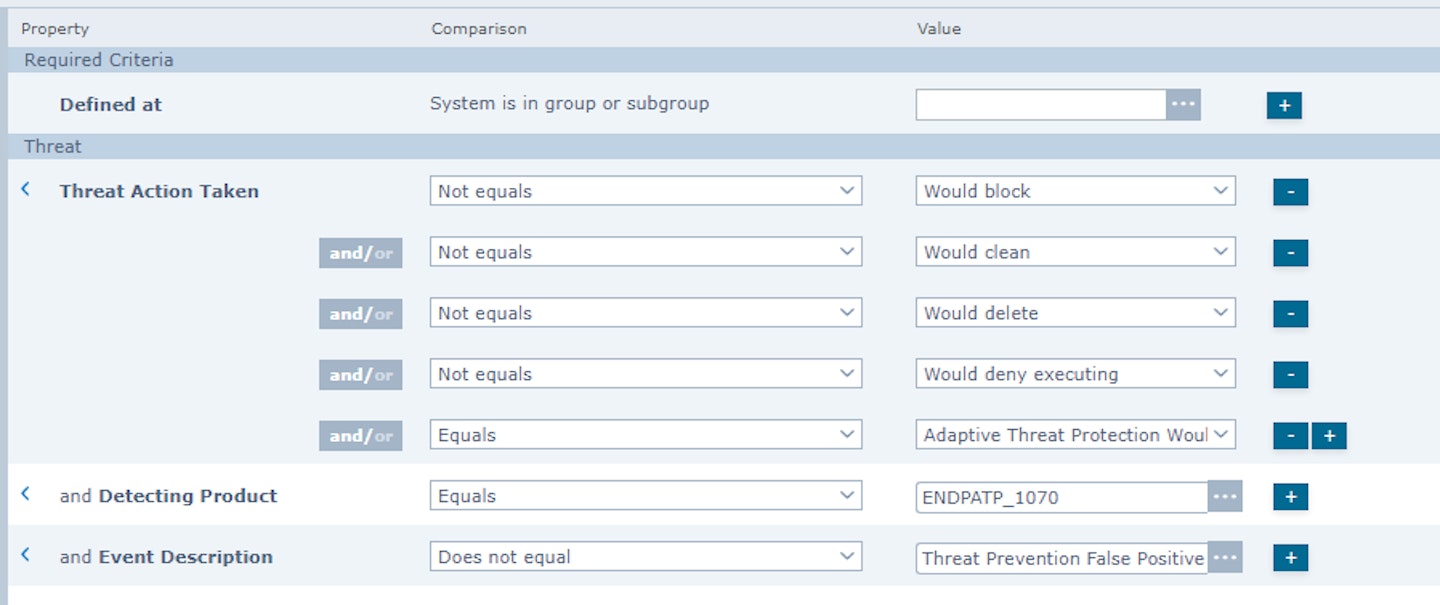This screenshot has width=1440, height=605.
Task: Add another Detecting Product value with plus
Action: tap(1290, 497)
